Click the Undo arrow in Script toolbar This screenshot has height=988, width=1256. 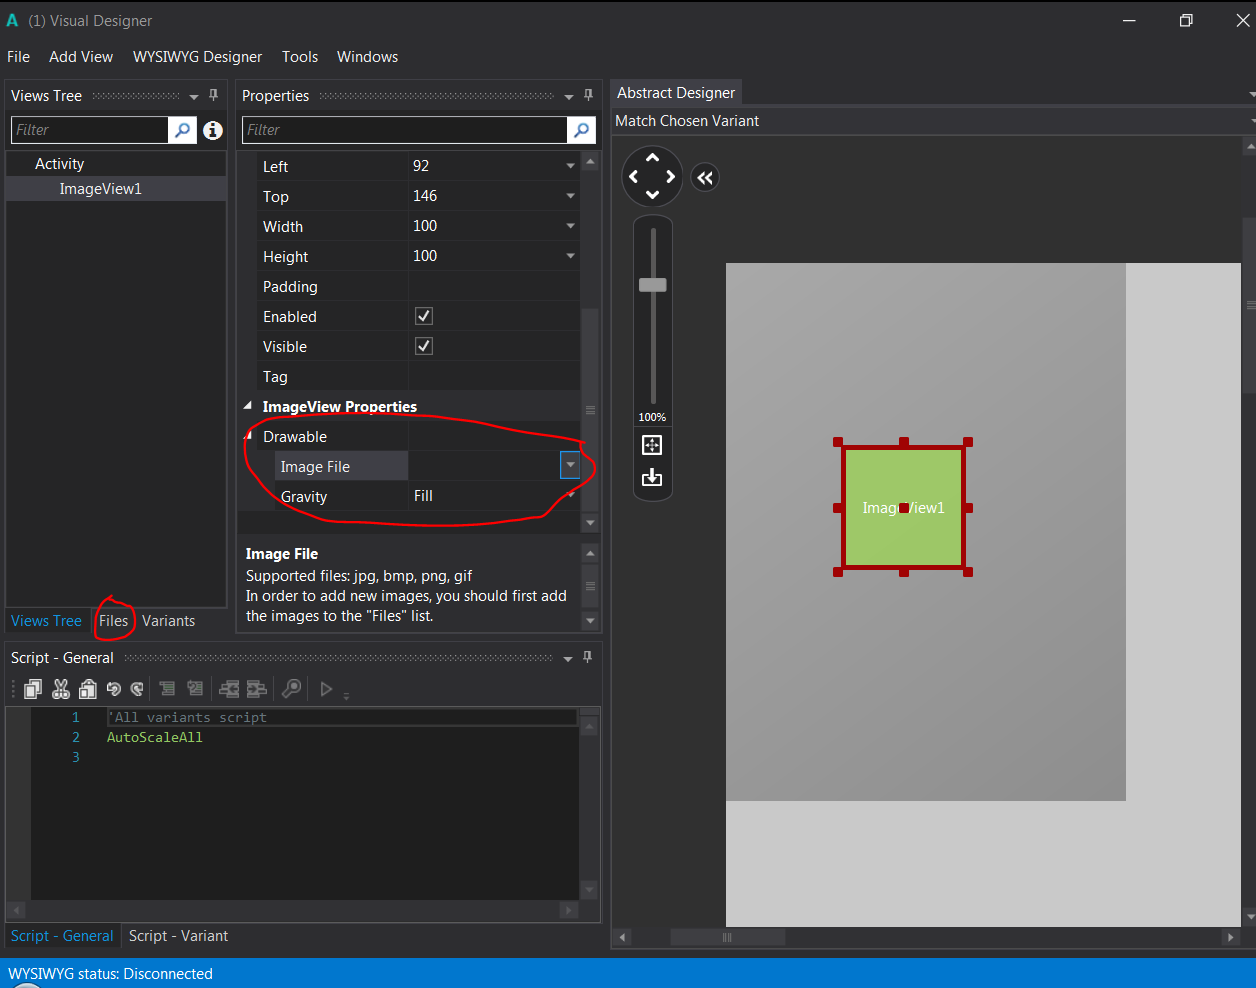[113, 688]
